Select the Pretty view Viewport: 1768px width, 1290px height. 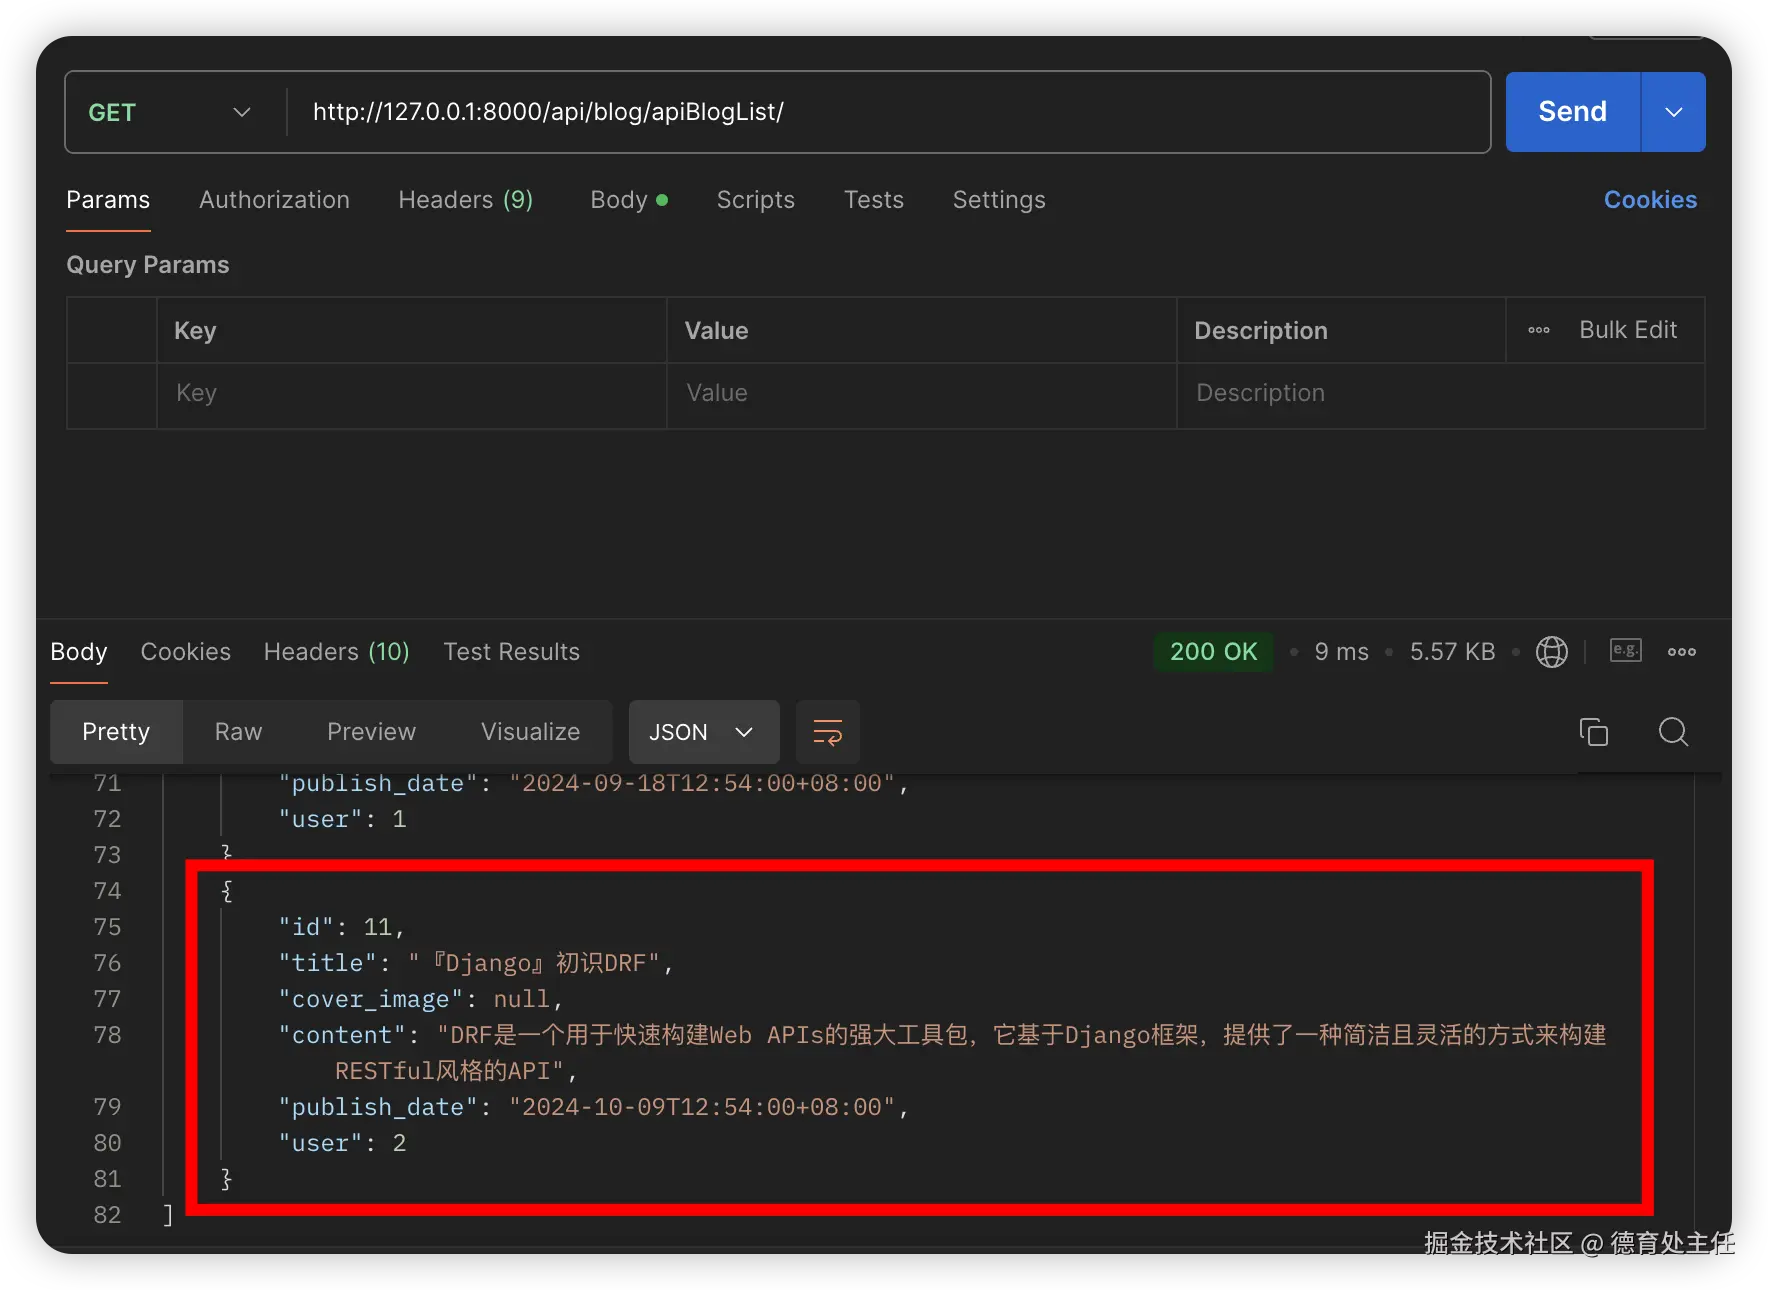click(116, 732)
